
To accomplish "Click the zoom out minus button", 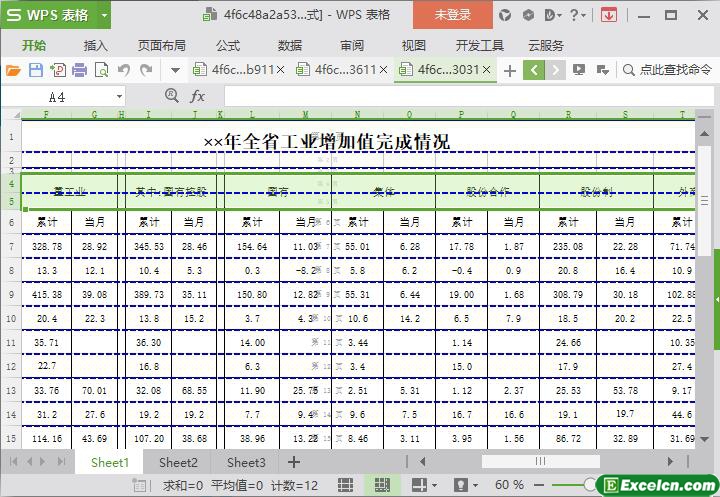I will (x=539, y=485).
